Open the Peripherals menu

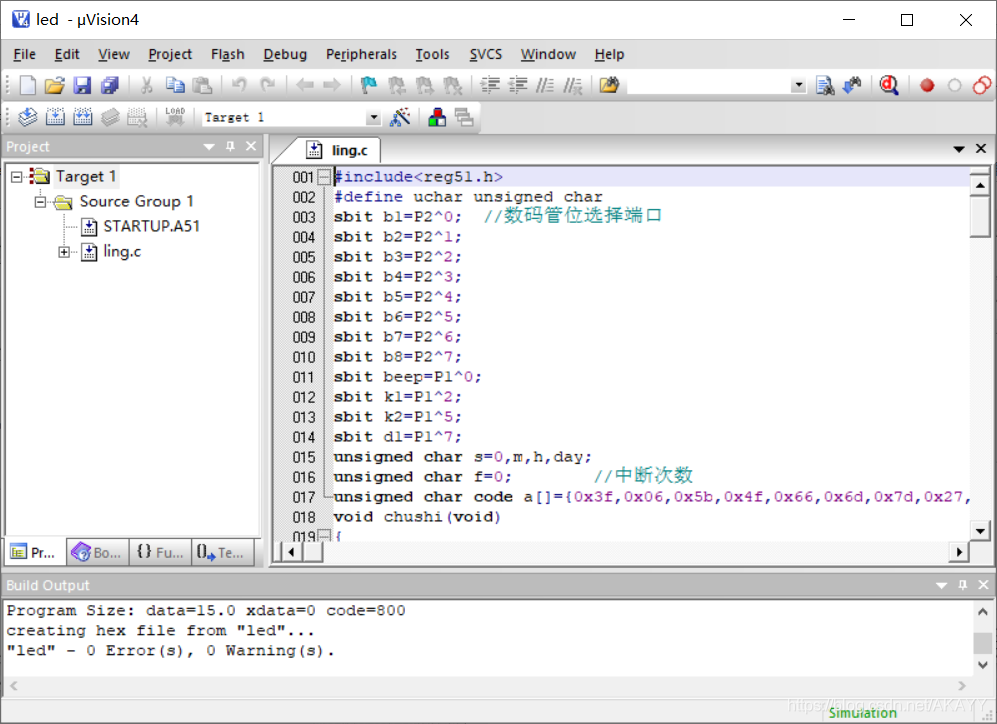[x=361, y=55]
